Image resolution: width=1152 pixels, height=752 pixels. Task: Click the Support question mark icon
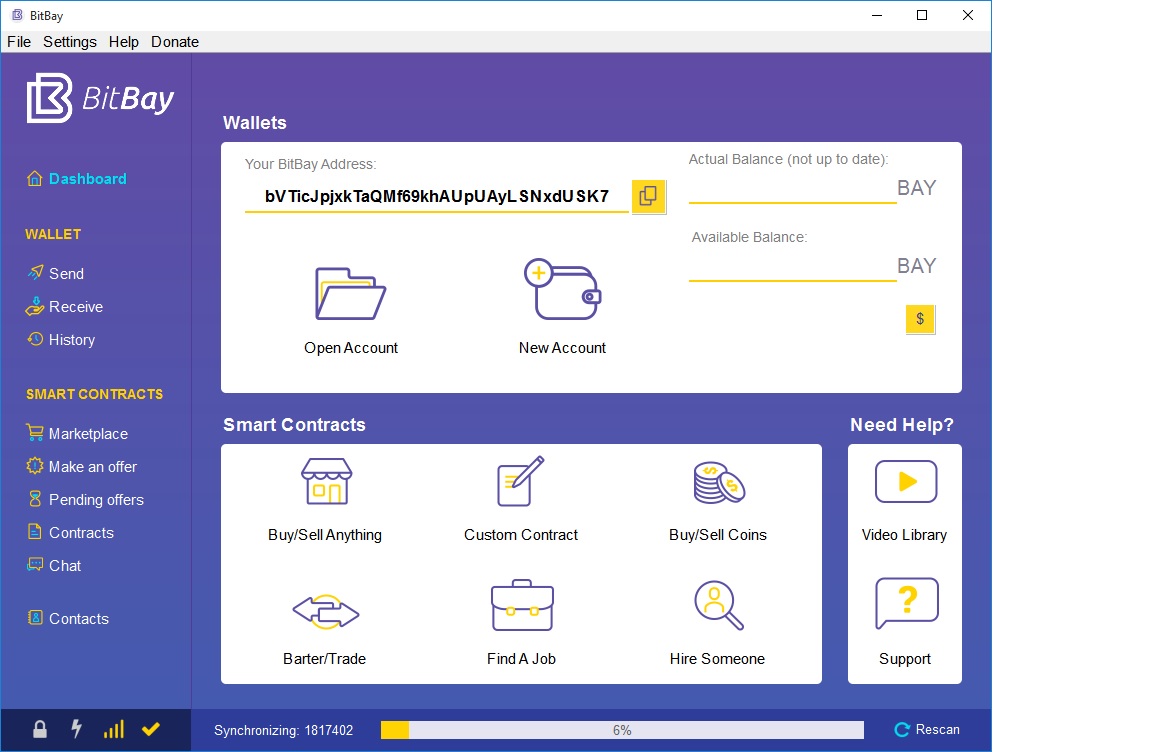(907, 604)
